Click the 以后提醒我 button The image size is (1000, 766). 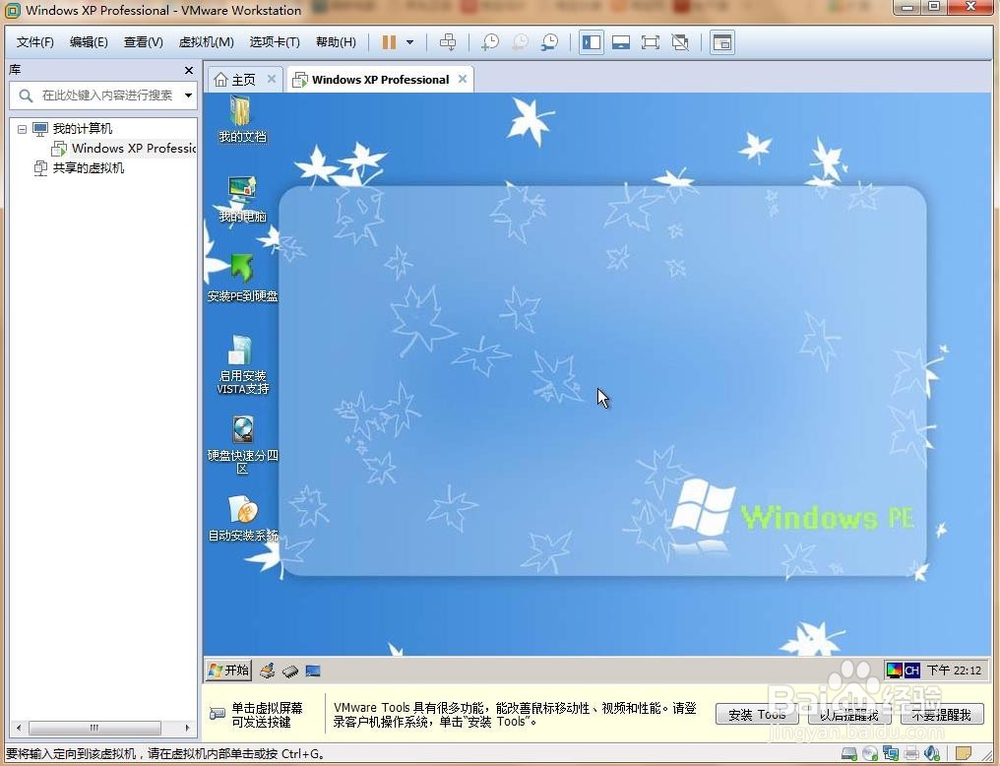tap(849, 715)
